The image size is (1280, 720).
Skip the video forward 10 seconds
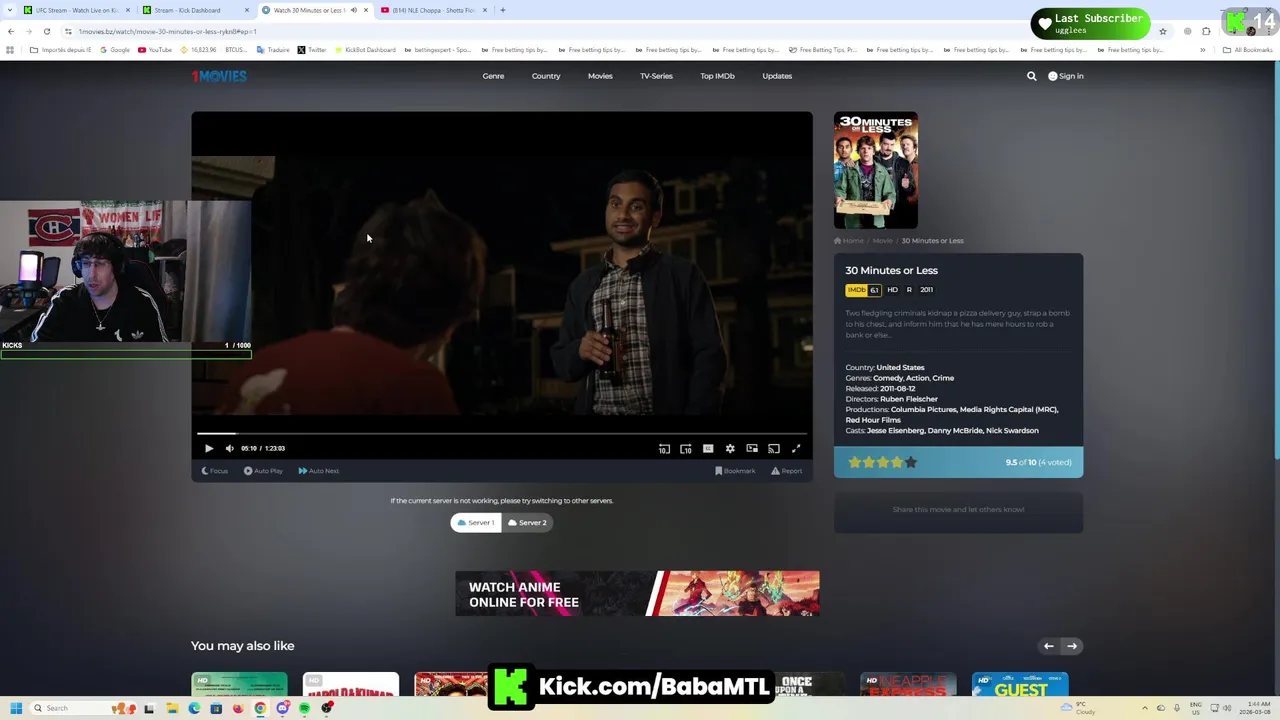pos(686,449)
